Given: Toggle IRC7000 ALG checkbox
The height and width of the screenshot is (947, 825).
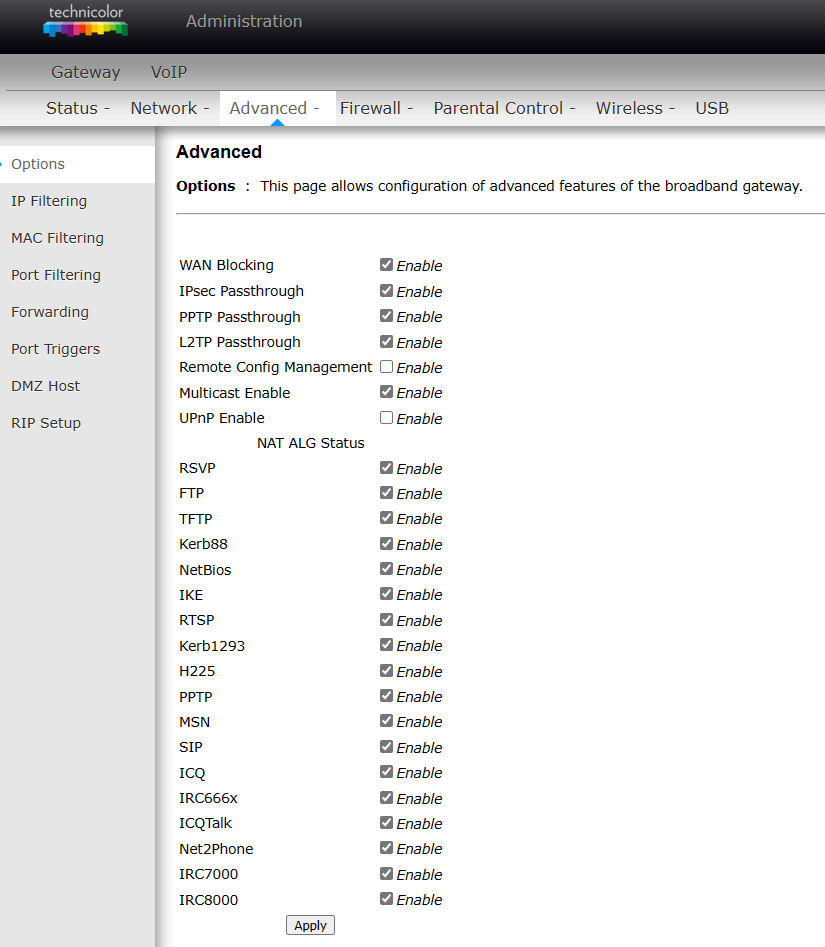Looking at the screenshot, I should (387, 873).
